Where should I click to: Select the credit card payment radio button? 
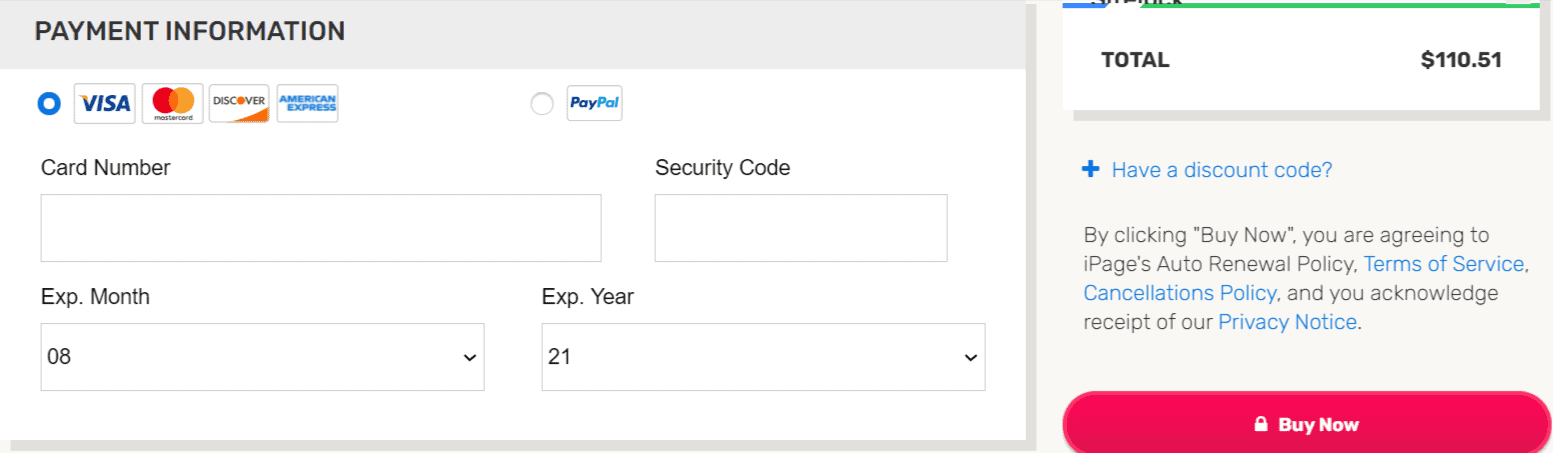click(49, 103)
